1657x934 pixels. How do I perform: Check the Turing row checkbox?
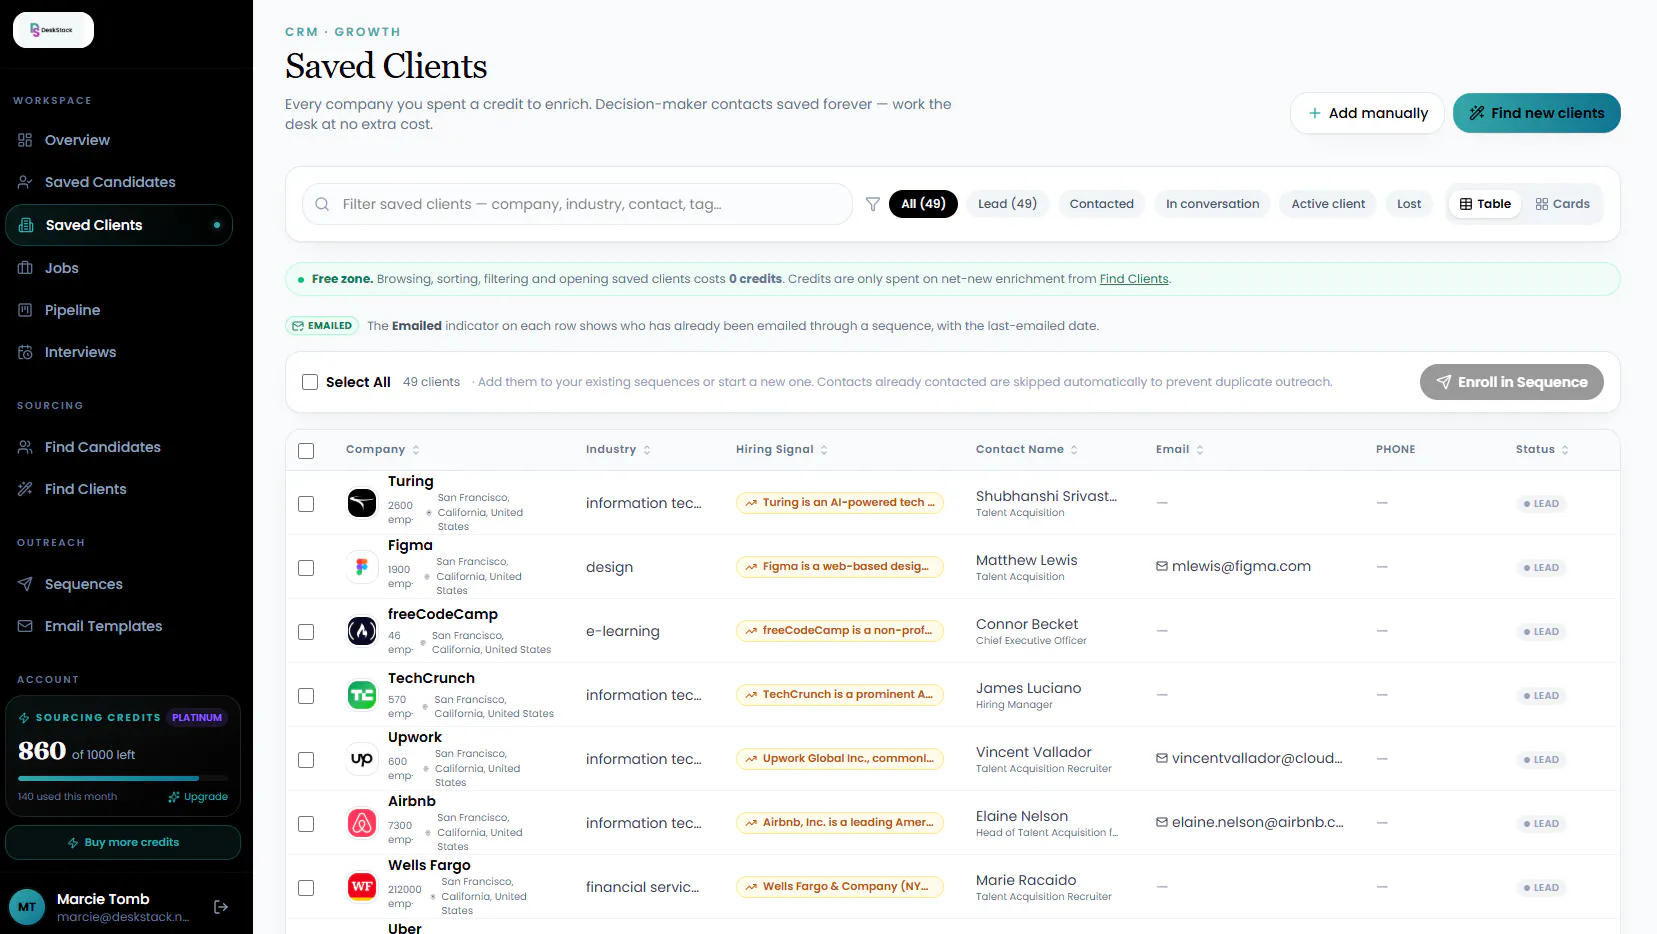tap(306, 504)
